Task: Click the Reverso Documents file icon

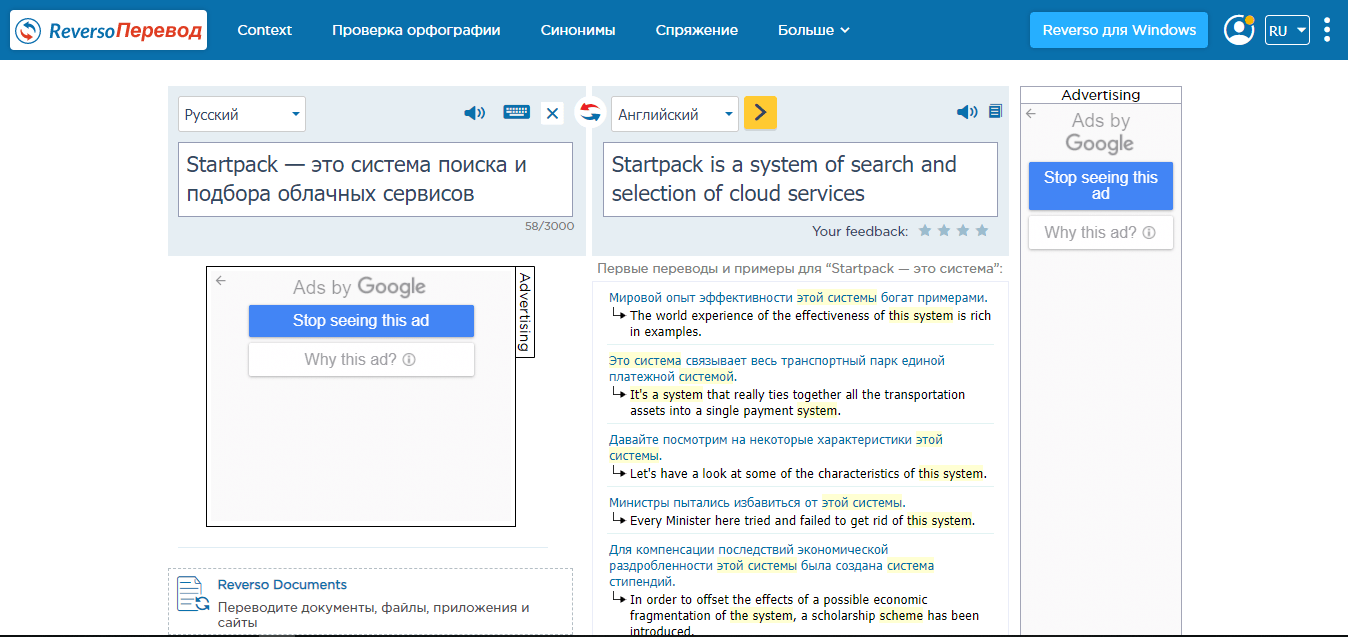Action: tap(192, 593)
